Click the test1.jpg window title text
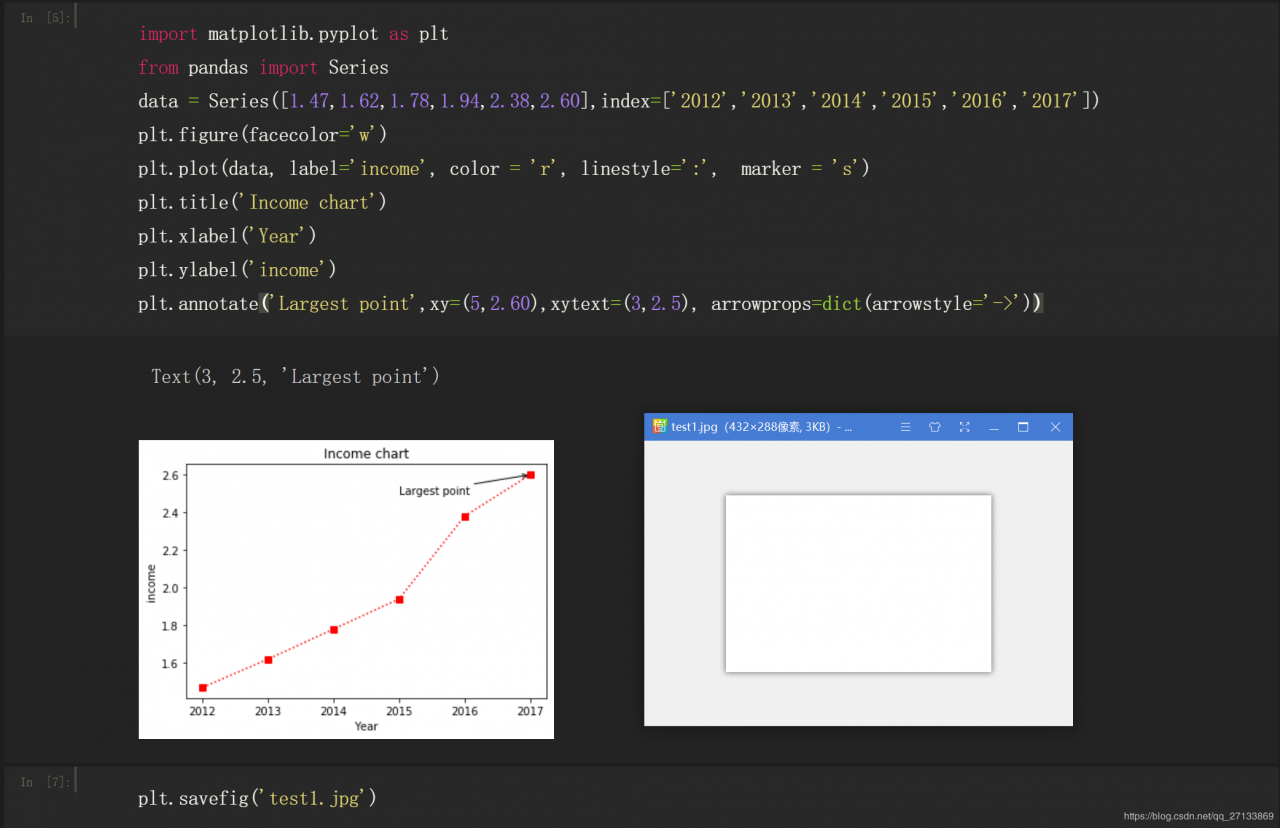This screenshot has width=1280, height=828. [761, 427]
